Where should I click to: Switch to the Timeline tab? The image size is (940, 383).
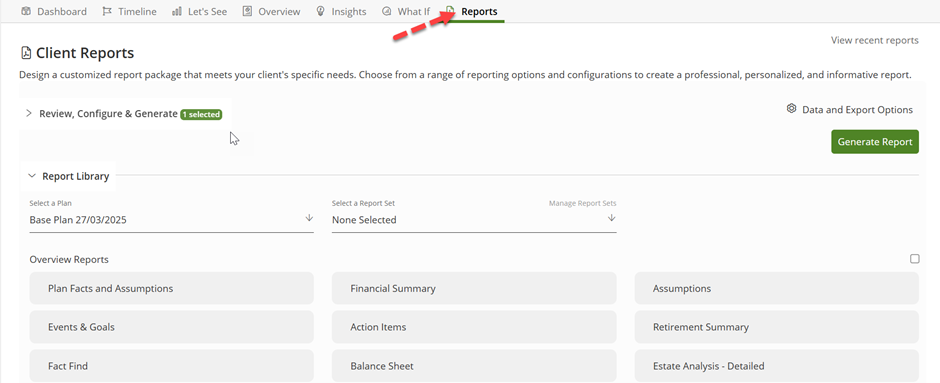(x=129, y=11)
